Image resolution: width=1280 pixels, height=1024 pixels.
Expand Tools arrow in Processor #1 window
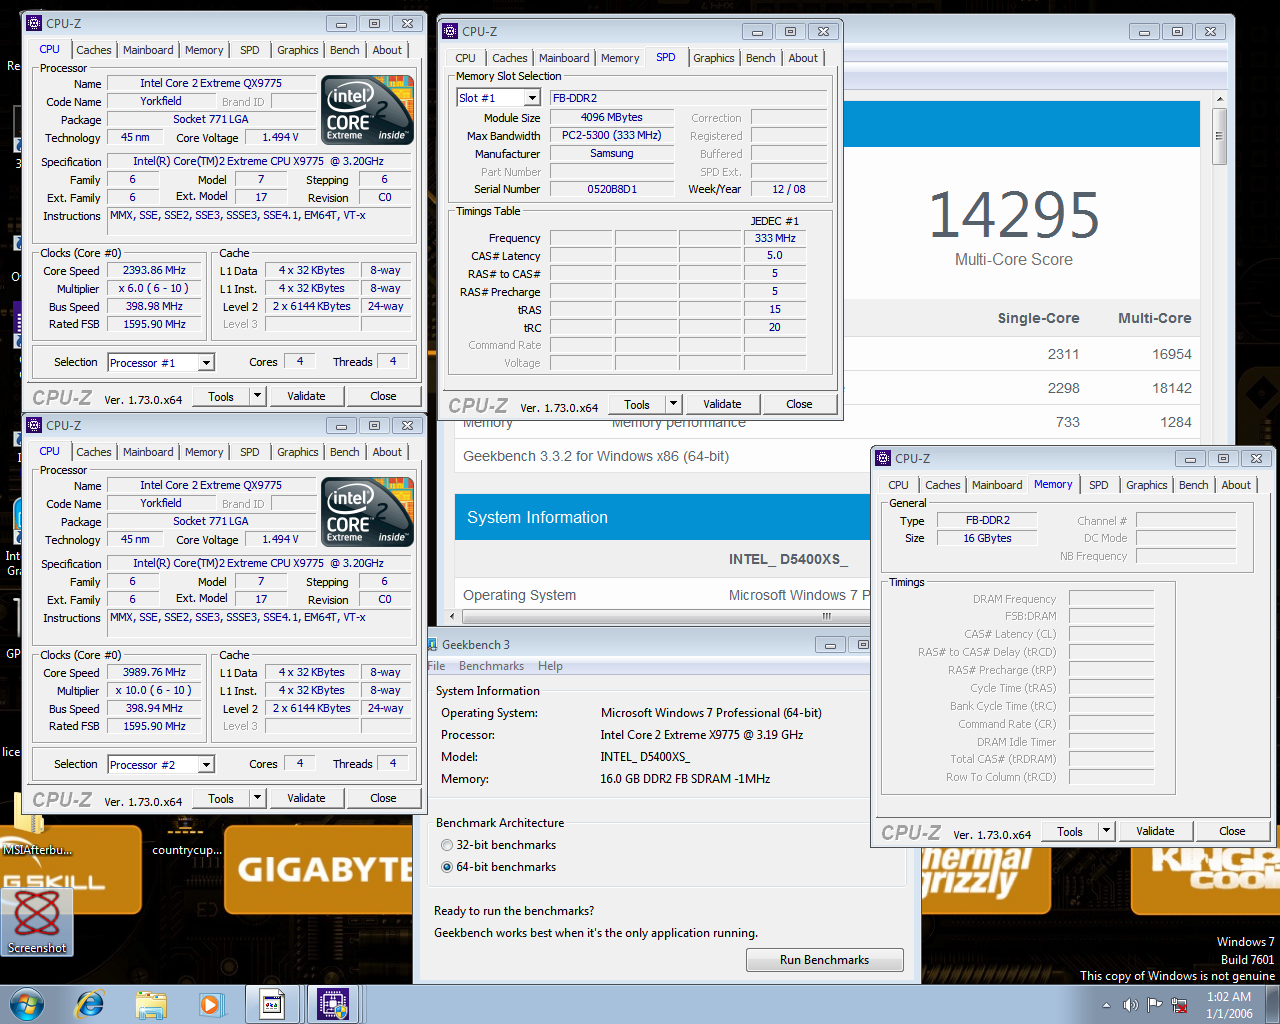click(258, 396)
